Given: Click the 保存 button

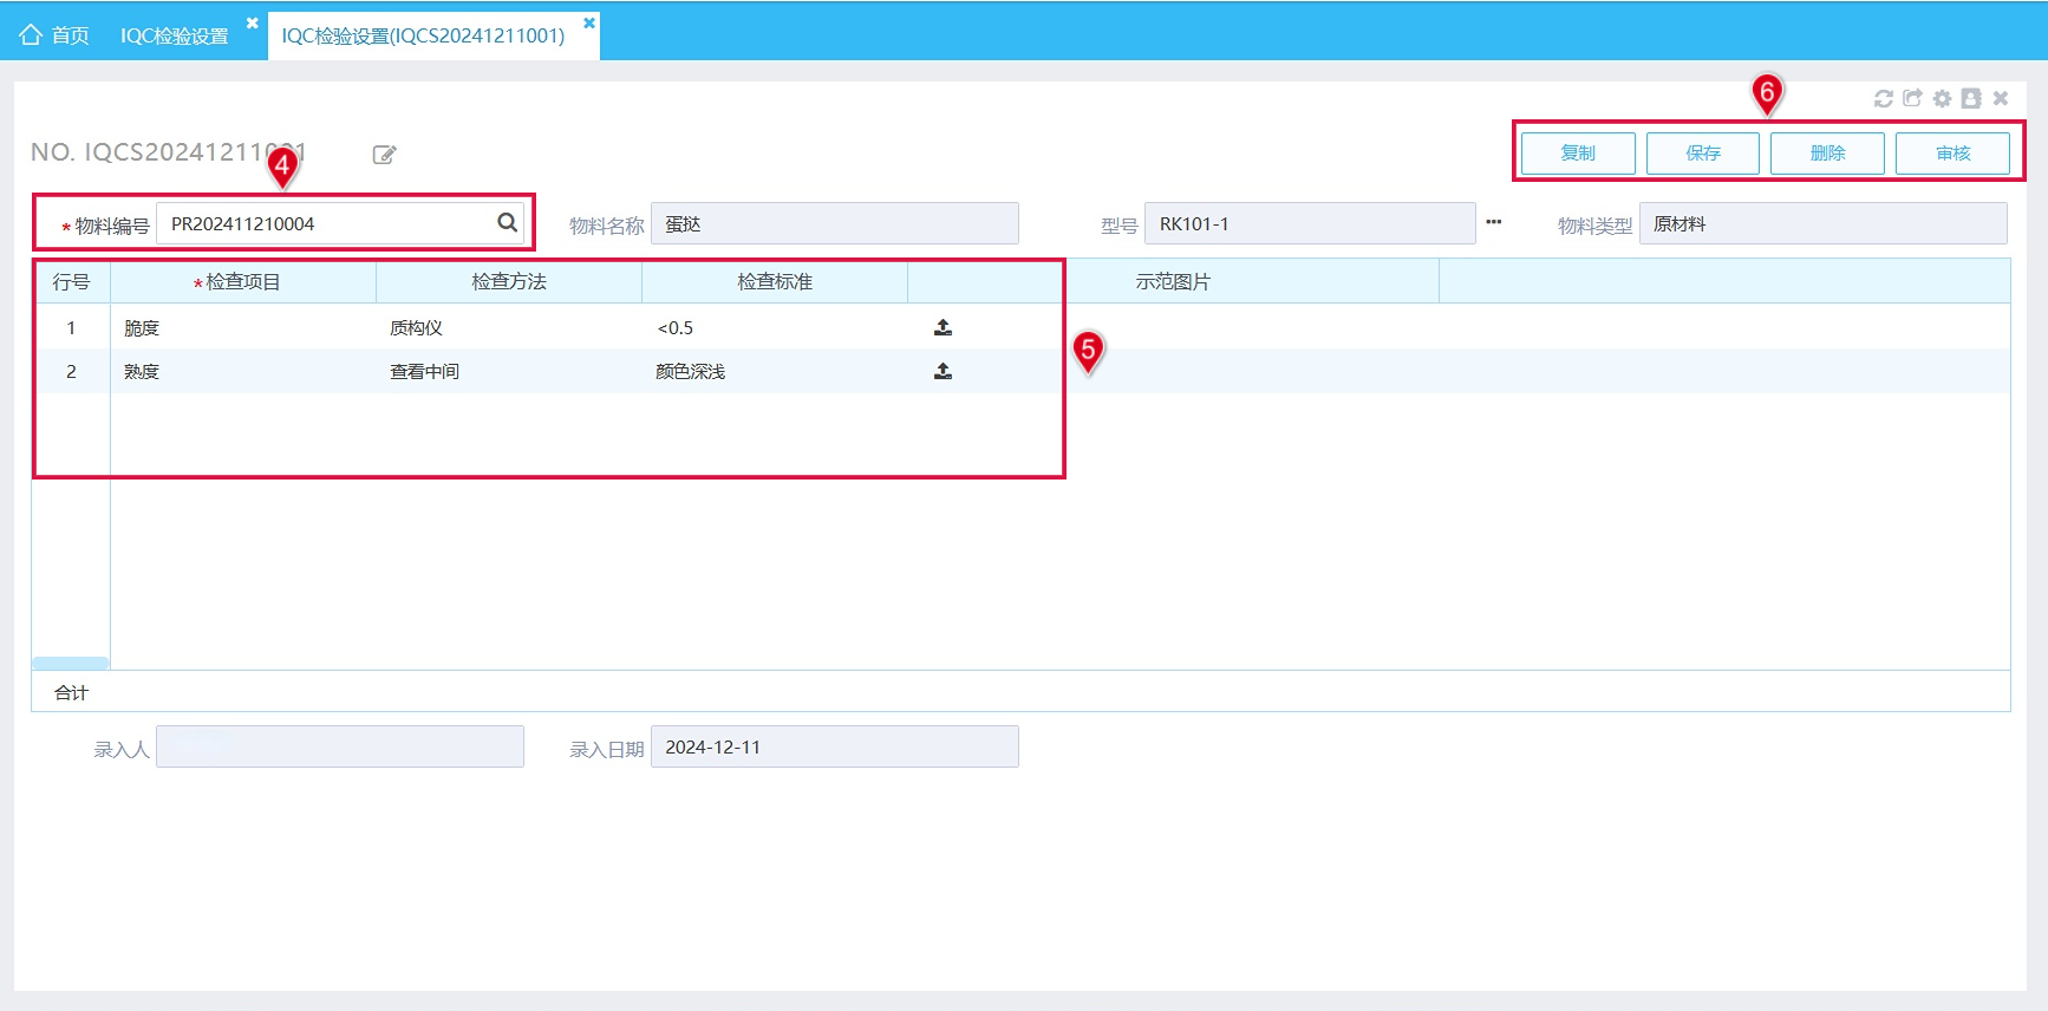Looking at the screenshot, I should (x=1702, y=153).
